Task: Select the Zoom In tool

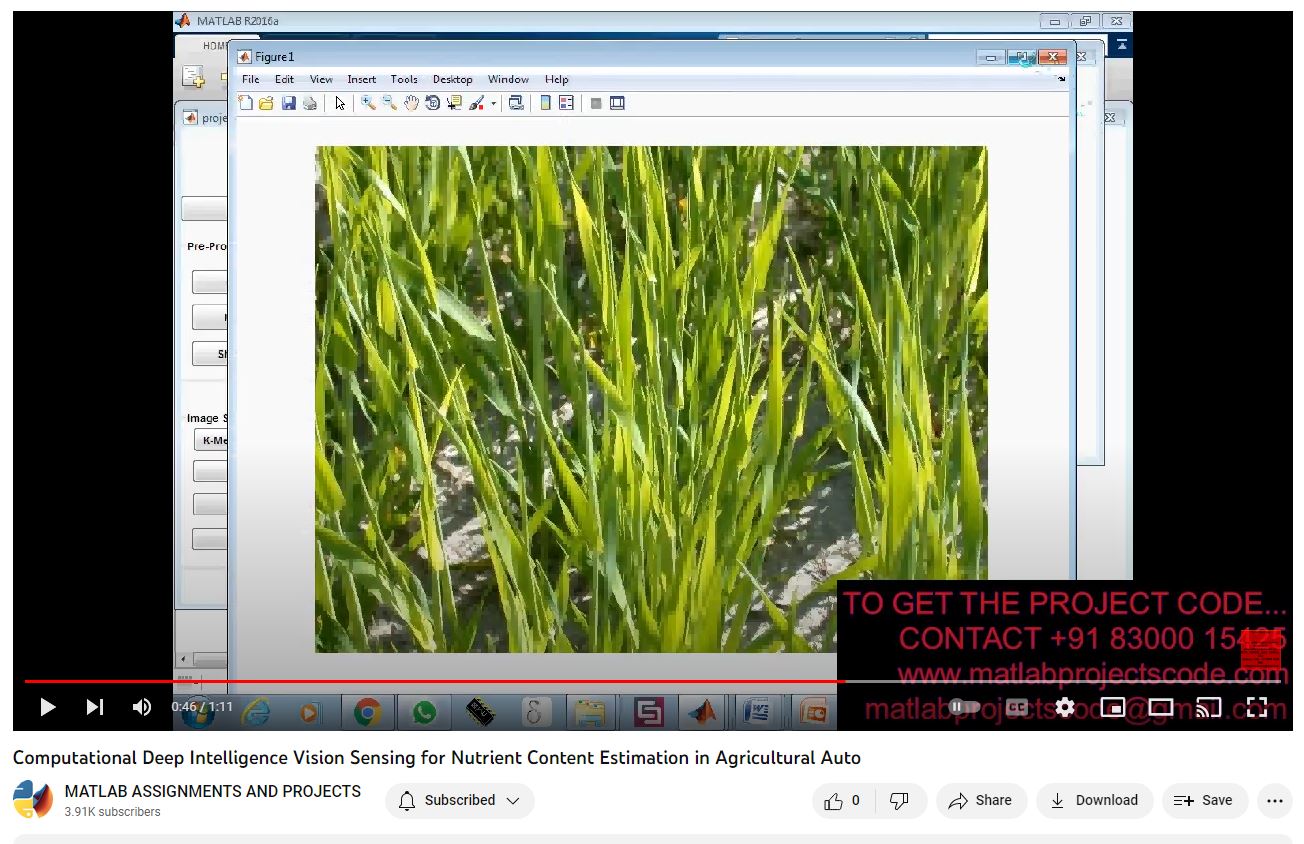Action: tap(368, 103)
